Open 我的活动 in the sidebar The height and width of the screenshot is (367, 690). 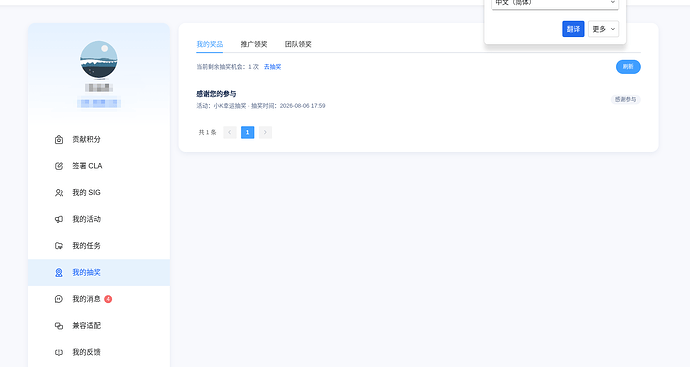click(99, 219)
